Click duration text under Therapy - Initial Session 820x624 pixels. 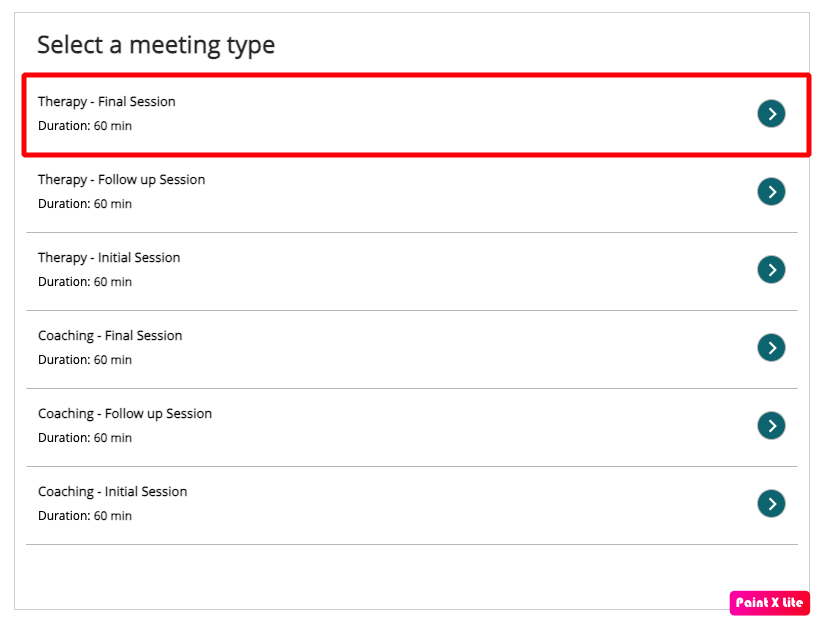[85, 282]
